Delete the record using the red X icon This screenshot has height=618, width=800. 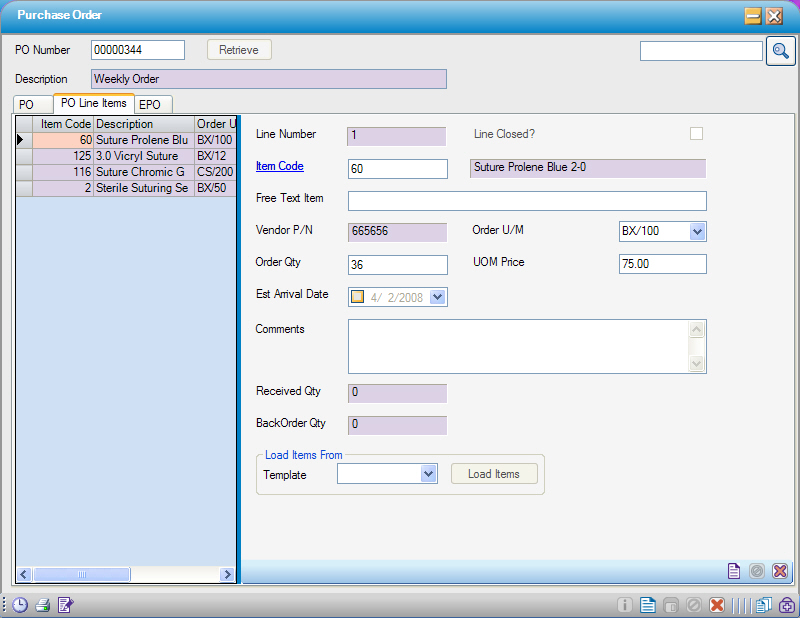[x=715, y=605]
